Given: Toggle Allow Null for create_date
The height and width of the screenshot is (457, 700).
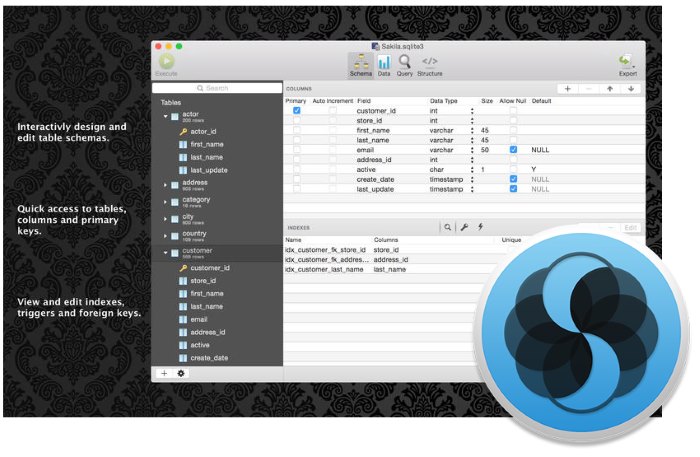Looking at the screenshot, I should pos(513,179).
